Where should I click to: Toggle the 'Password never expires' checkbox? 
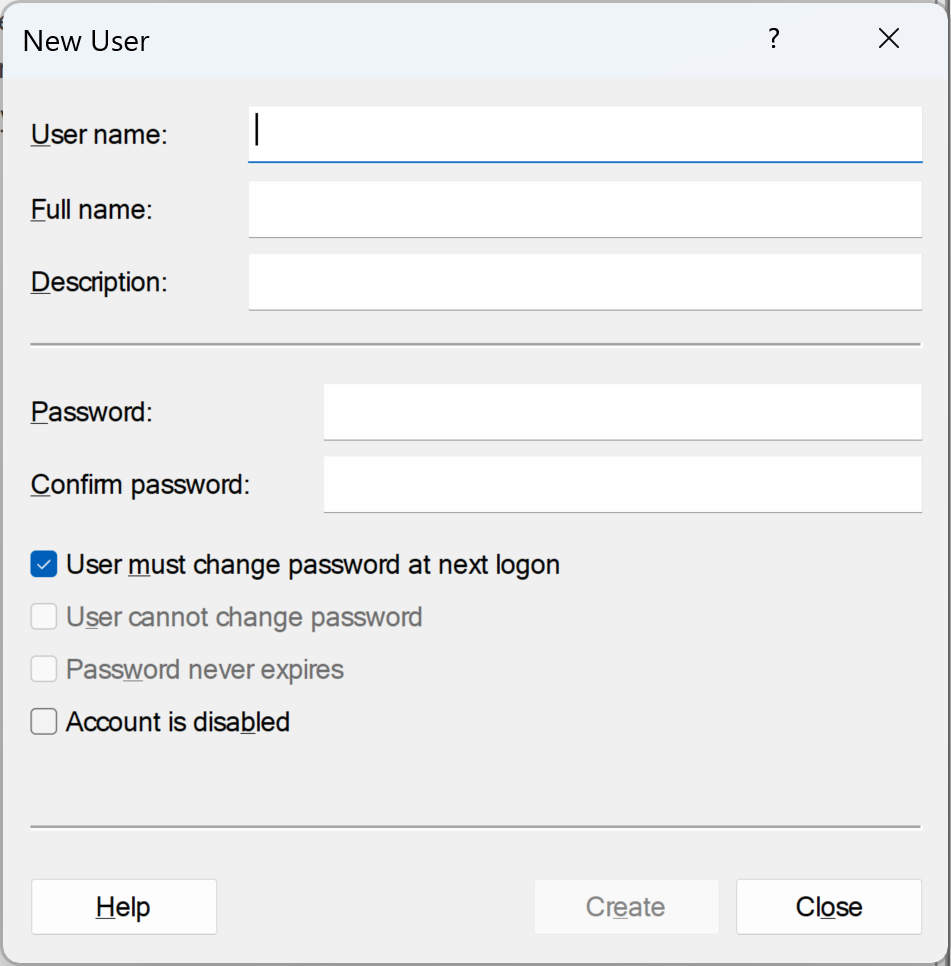43,669
